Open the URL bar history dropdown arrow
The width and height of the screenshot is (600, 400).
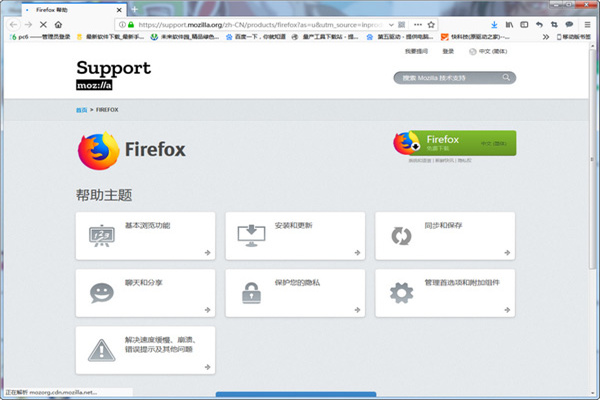click(391, 24)
